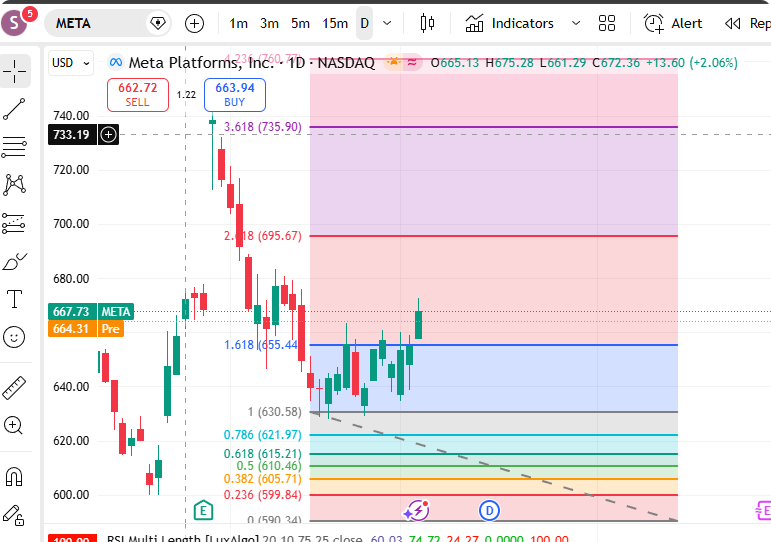The width and height of the screenshot is (771, 542).
Task: Toggle the lock drawings pencil icon
Action: pyautogui.click(x=14, y=515)
